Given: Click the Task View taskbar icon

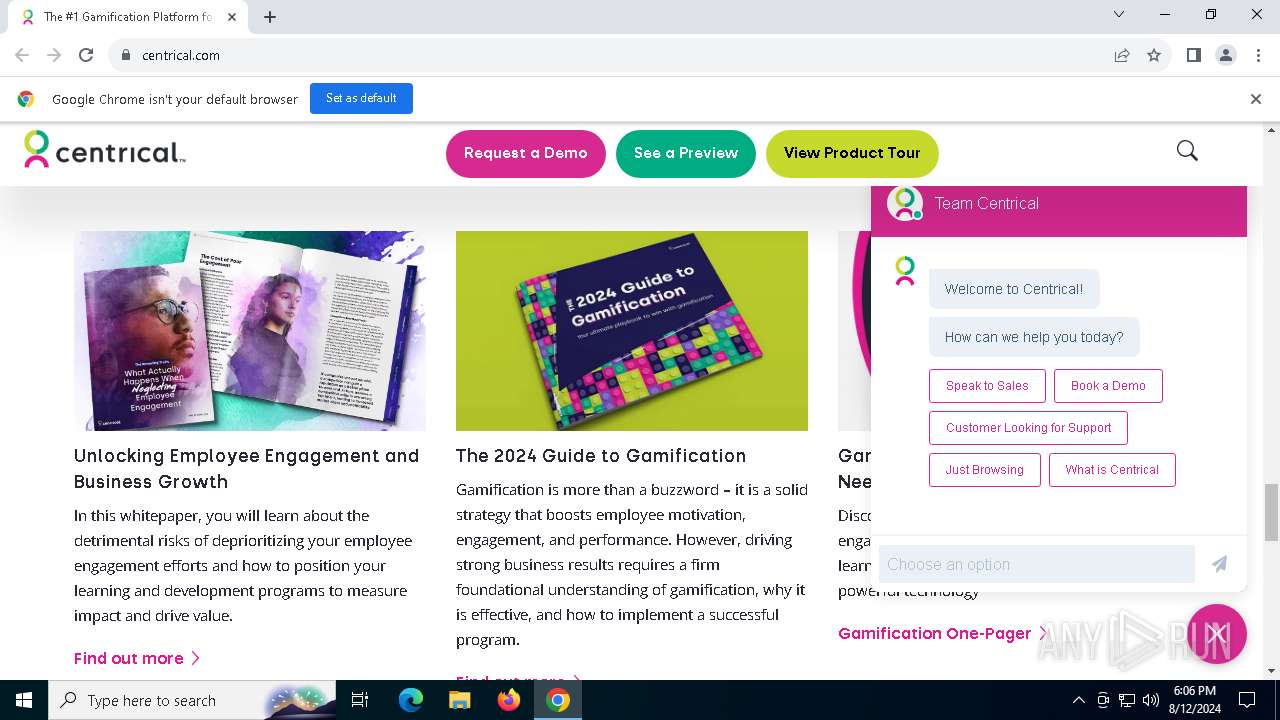Looking at the screenshot, I should [x=360, y=700].
